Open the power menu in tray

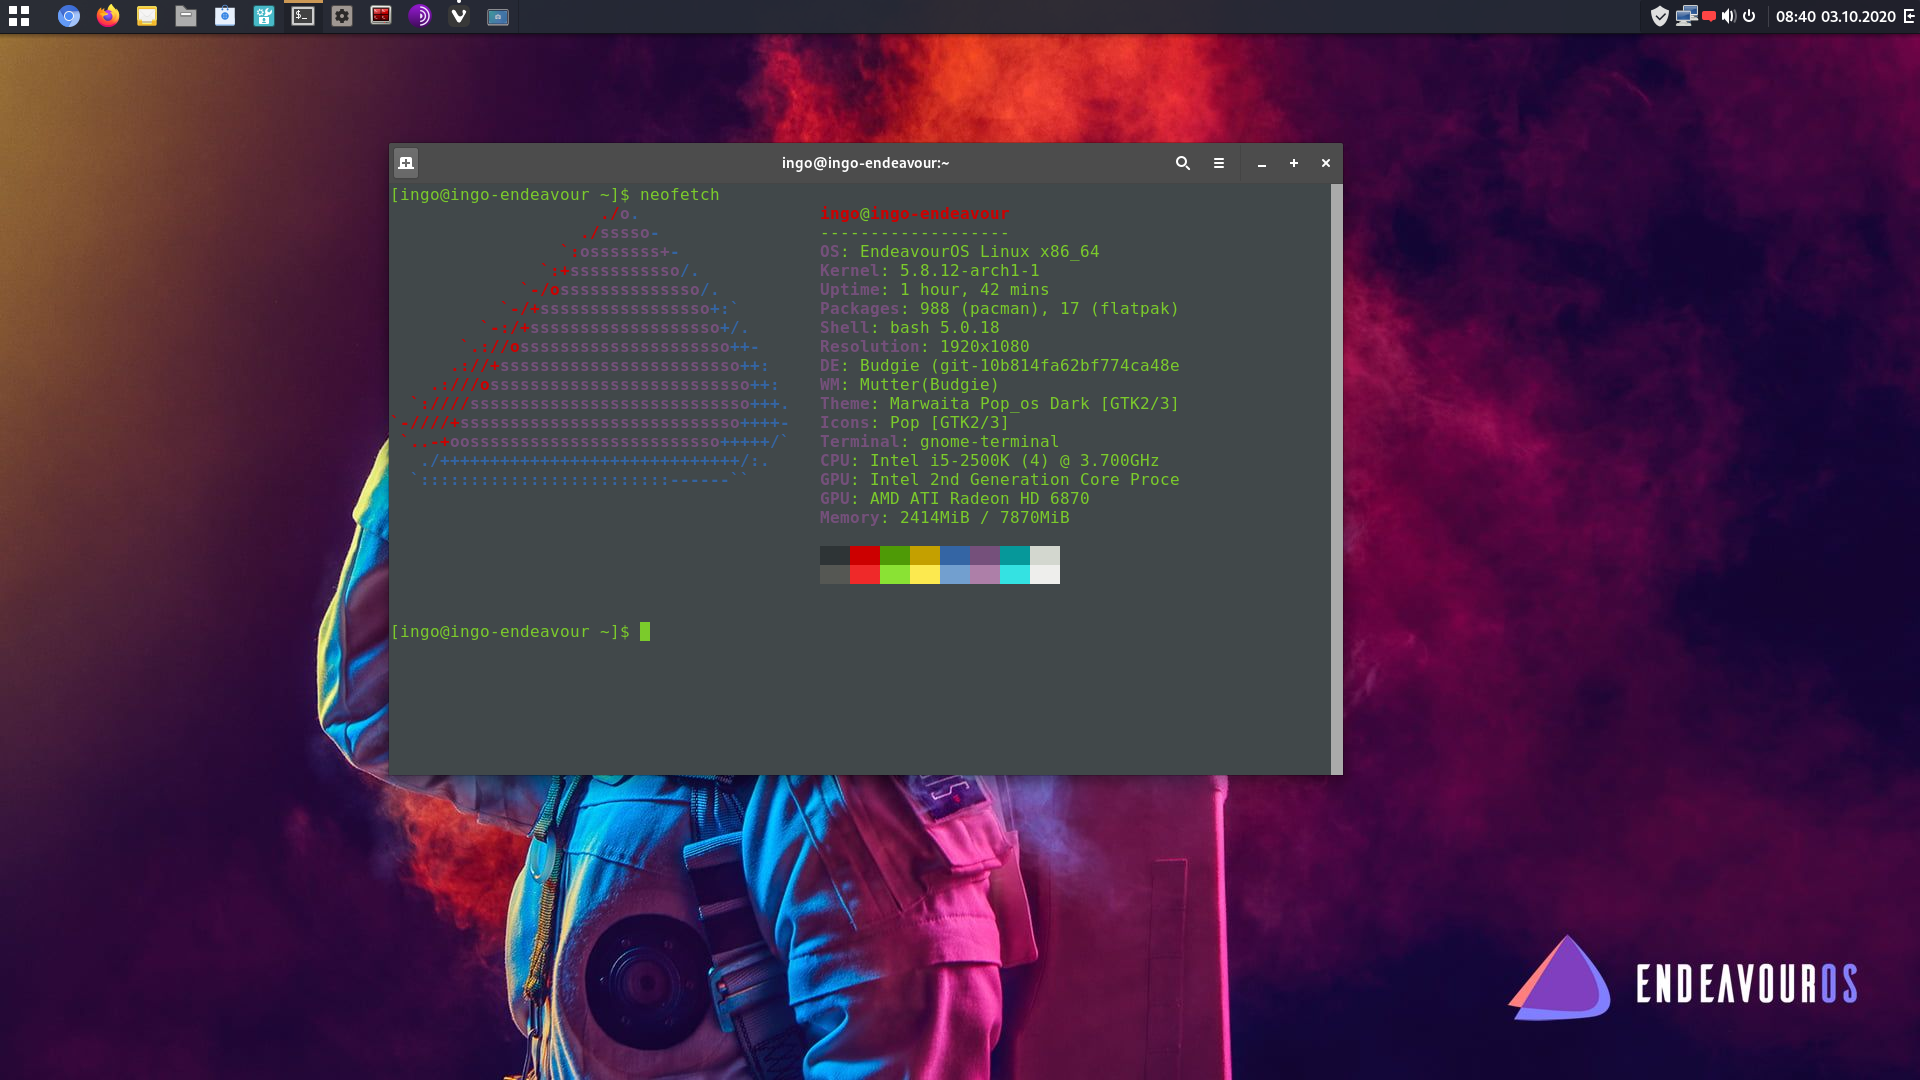[x=1749, y=16]
